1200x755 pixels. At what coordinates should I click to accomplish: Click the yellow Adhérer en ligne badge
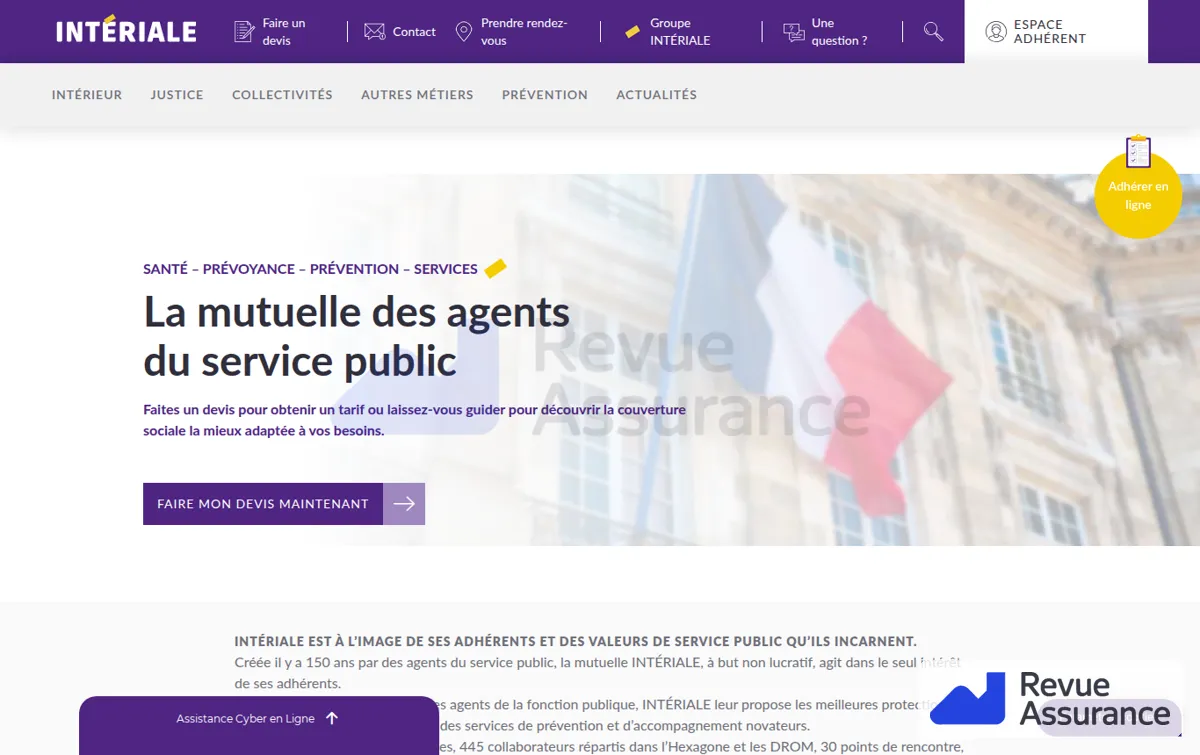pos(1138,195)
